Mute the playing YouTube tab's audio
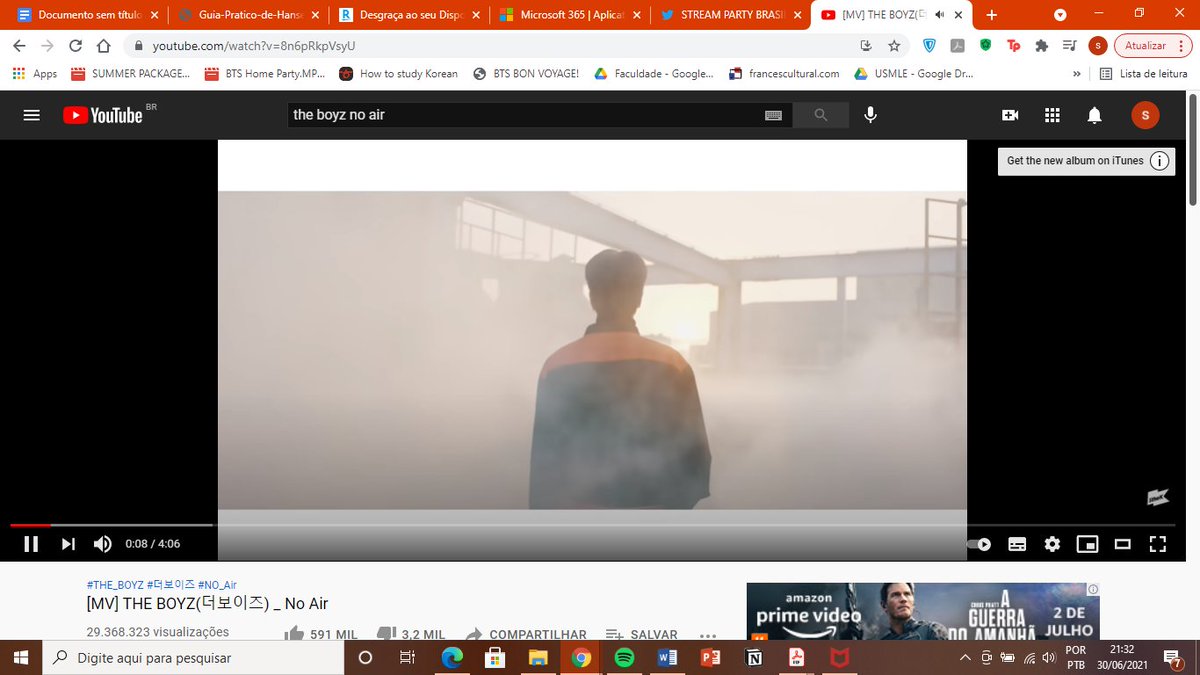 pos(938,15)
